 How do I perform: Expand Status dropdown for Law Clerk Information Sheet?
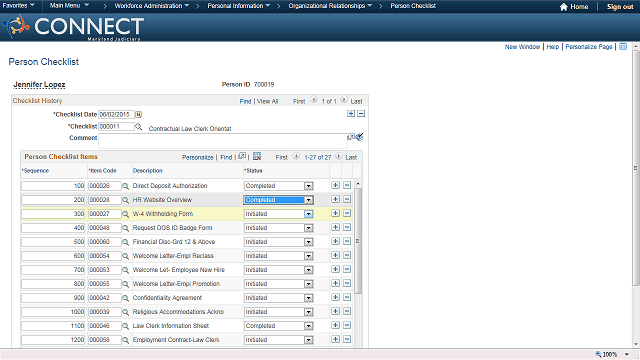pyautogui.click(x=309, y=326)
